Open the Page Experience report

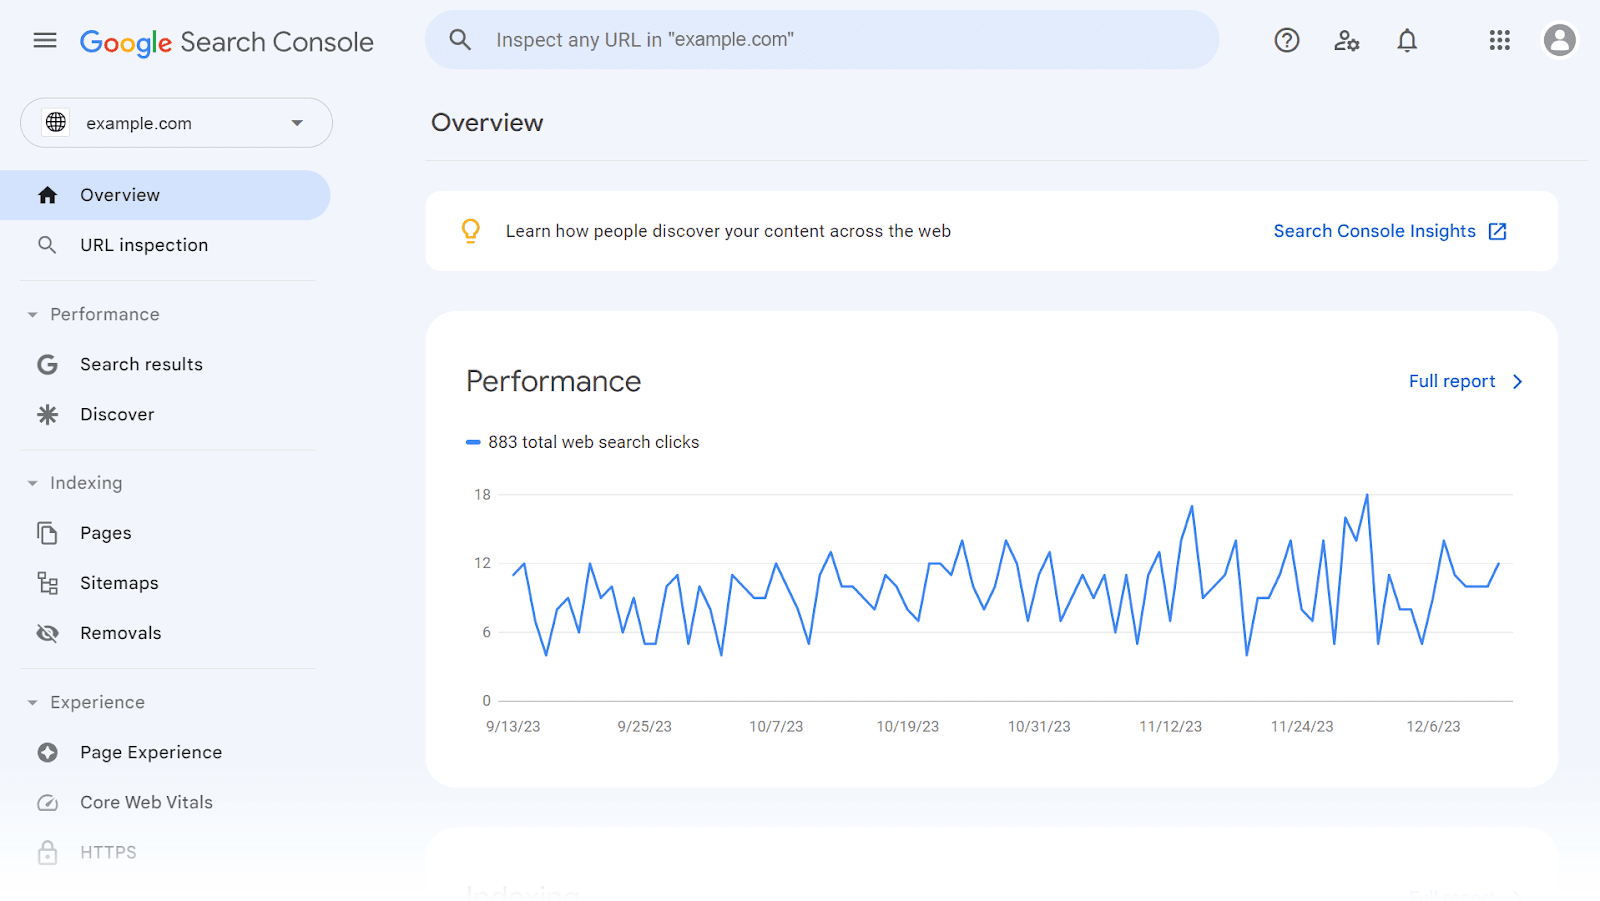pos(151,752)
